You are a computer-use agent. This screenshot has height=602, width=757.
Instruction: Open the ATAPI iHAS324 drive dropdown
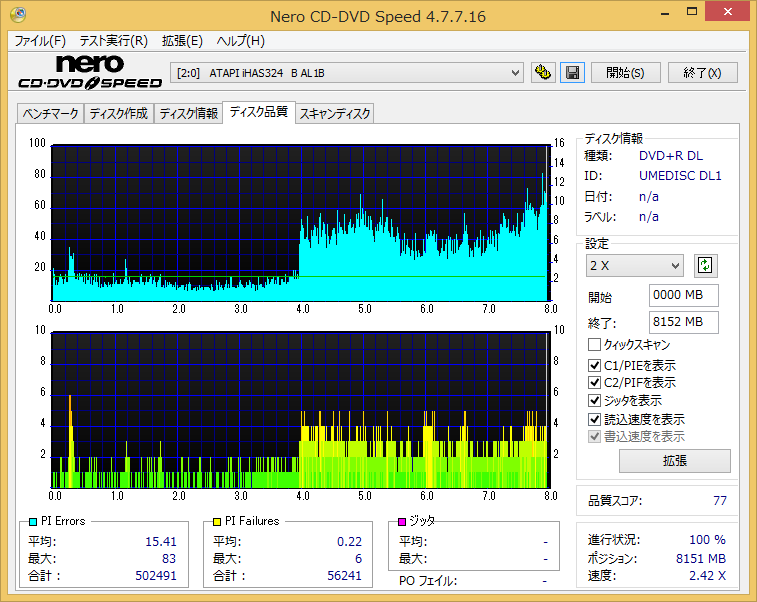[347, 73]
